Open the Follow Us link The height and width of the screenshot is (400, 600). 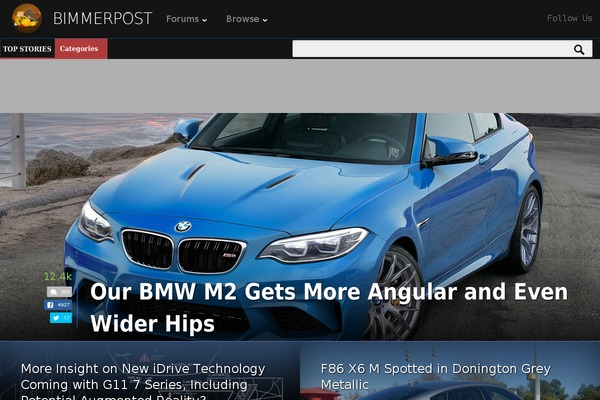[569, 18]
